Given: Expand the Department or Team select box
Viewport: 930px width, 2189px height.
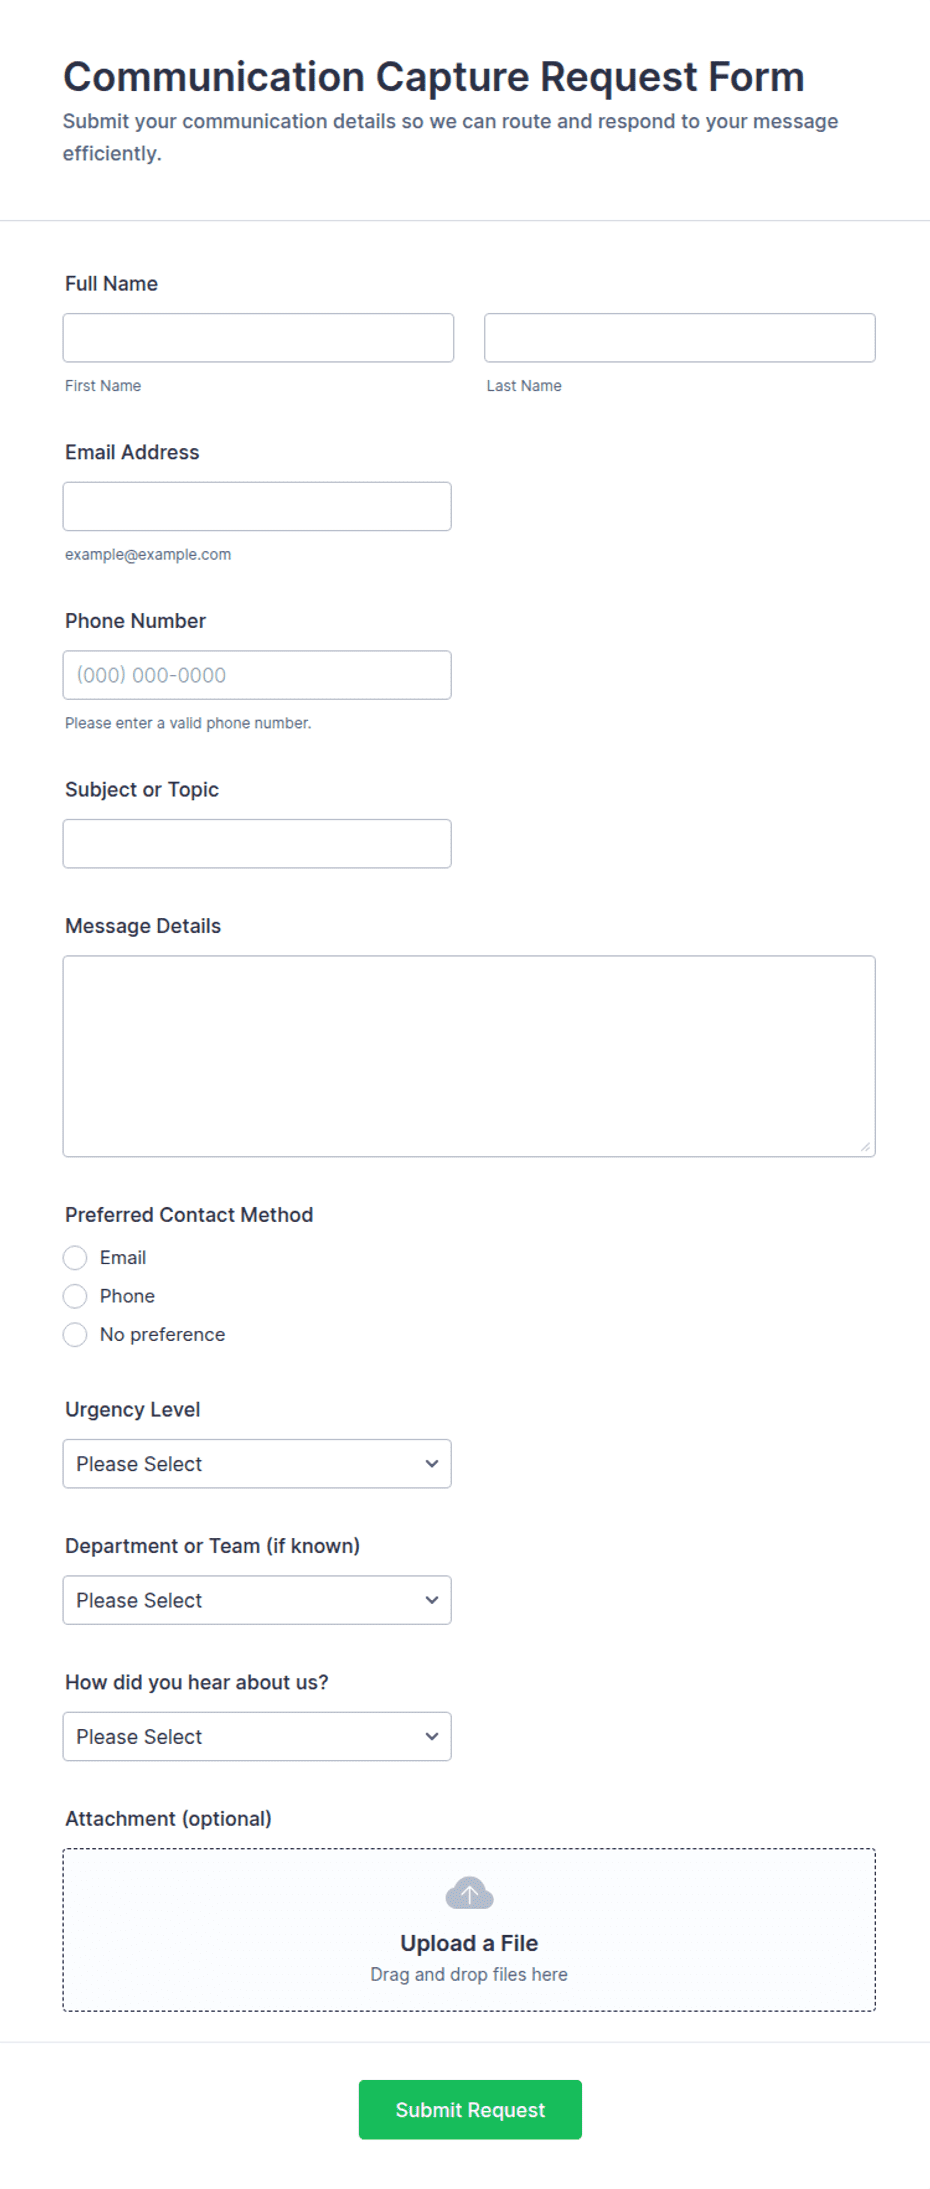Looking at the screenshot, I should pos(257,1600).
